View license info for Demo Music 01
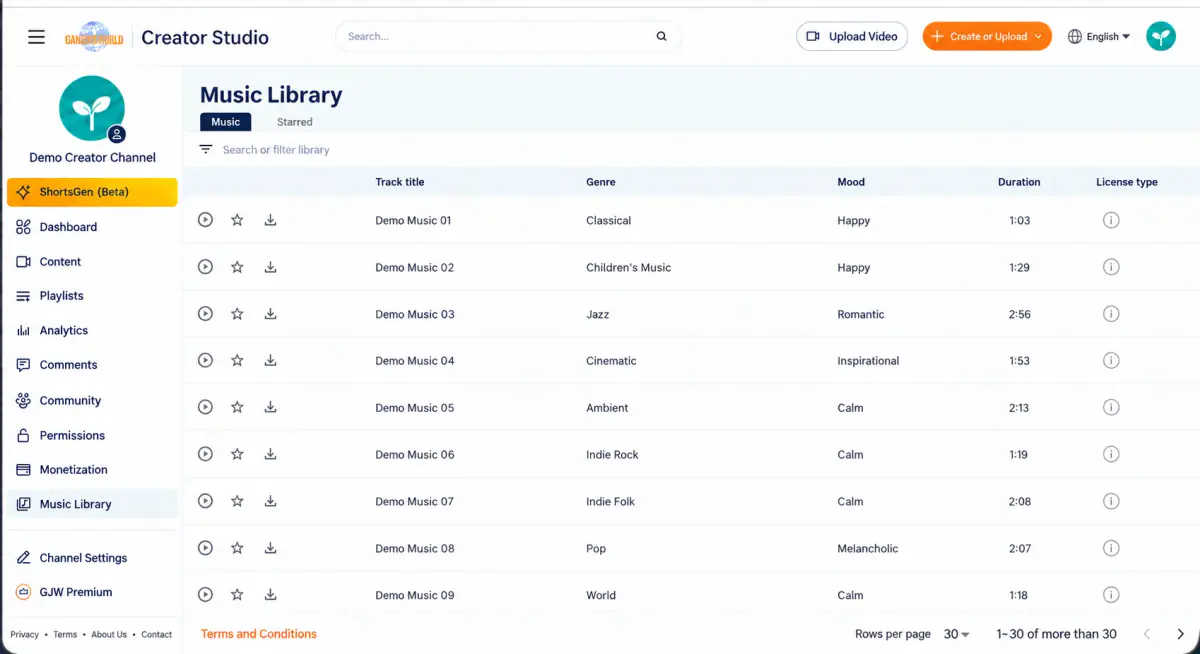This screenshot has height=654, width=1200. point(1110,220)
